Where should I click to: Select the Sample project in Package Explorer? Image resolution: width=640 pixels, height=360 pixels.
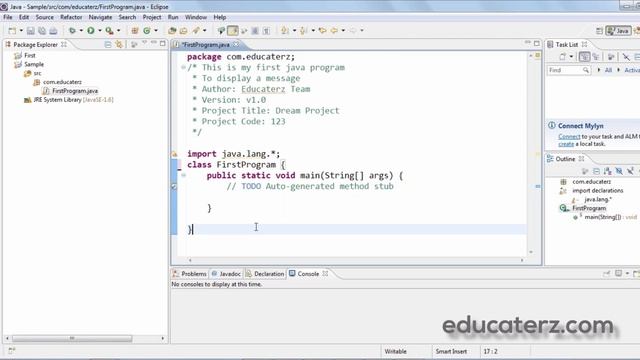(34, 64)
